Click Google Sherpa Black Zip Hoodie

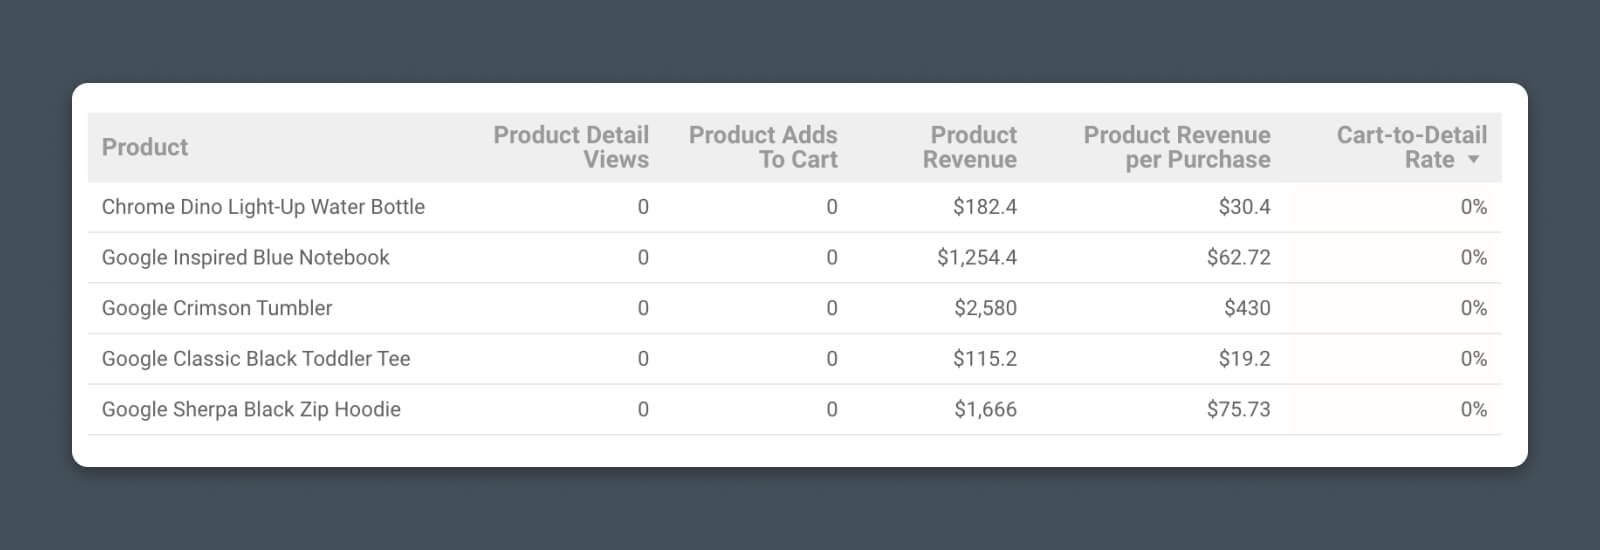pos(251,409)
